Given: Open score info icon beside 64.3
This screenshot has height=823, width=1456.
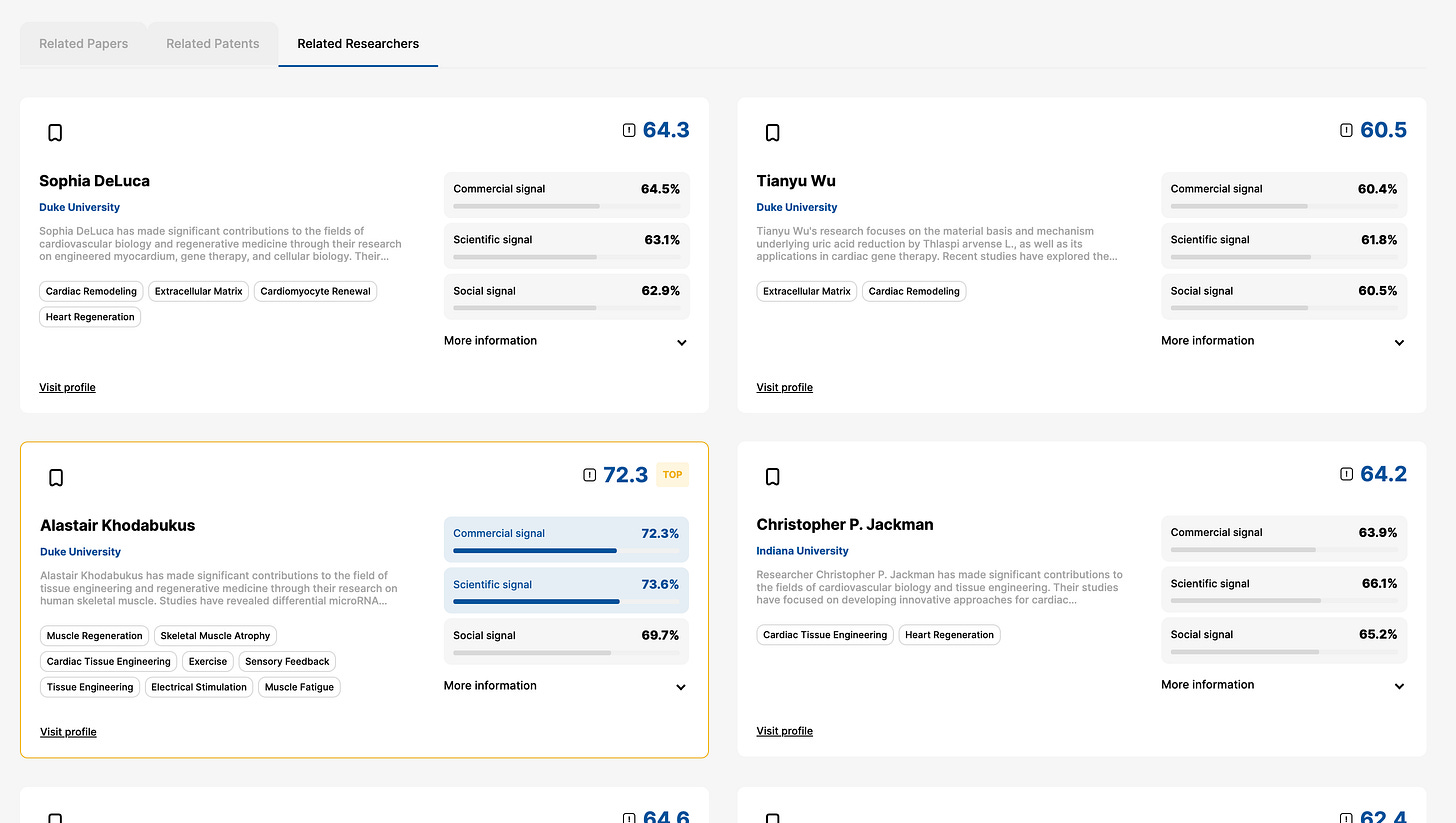Looking at the screenshot, I should pyautogui.click(x=629, y=130).
